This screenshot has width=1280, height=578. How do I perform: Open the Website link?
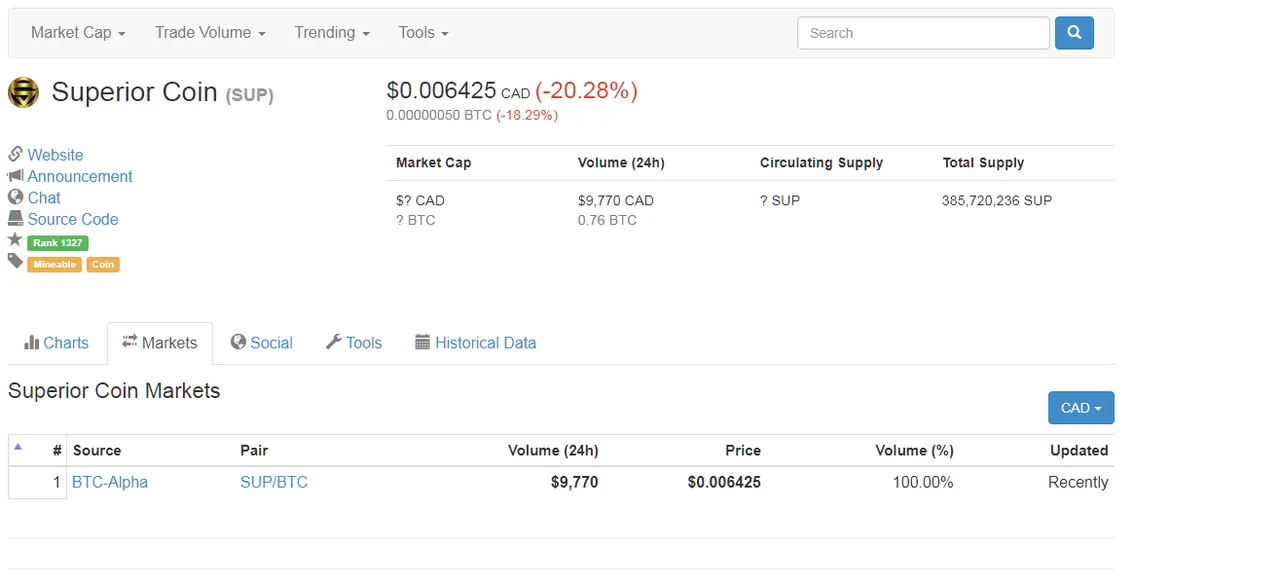coord(55,155)
